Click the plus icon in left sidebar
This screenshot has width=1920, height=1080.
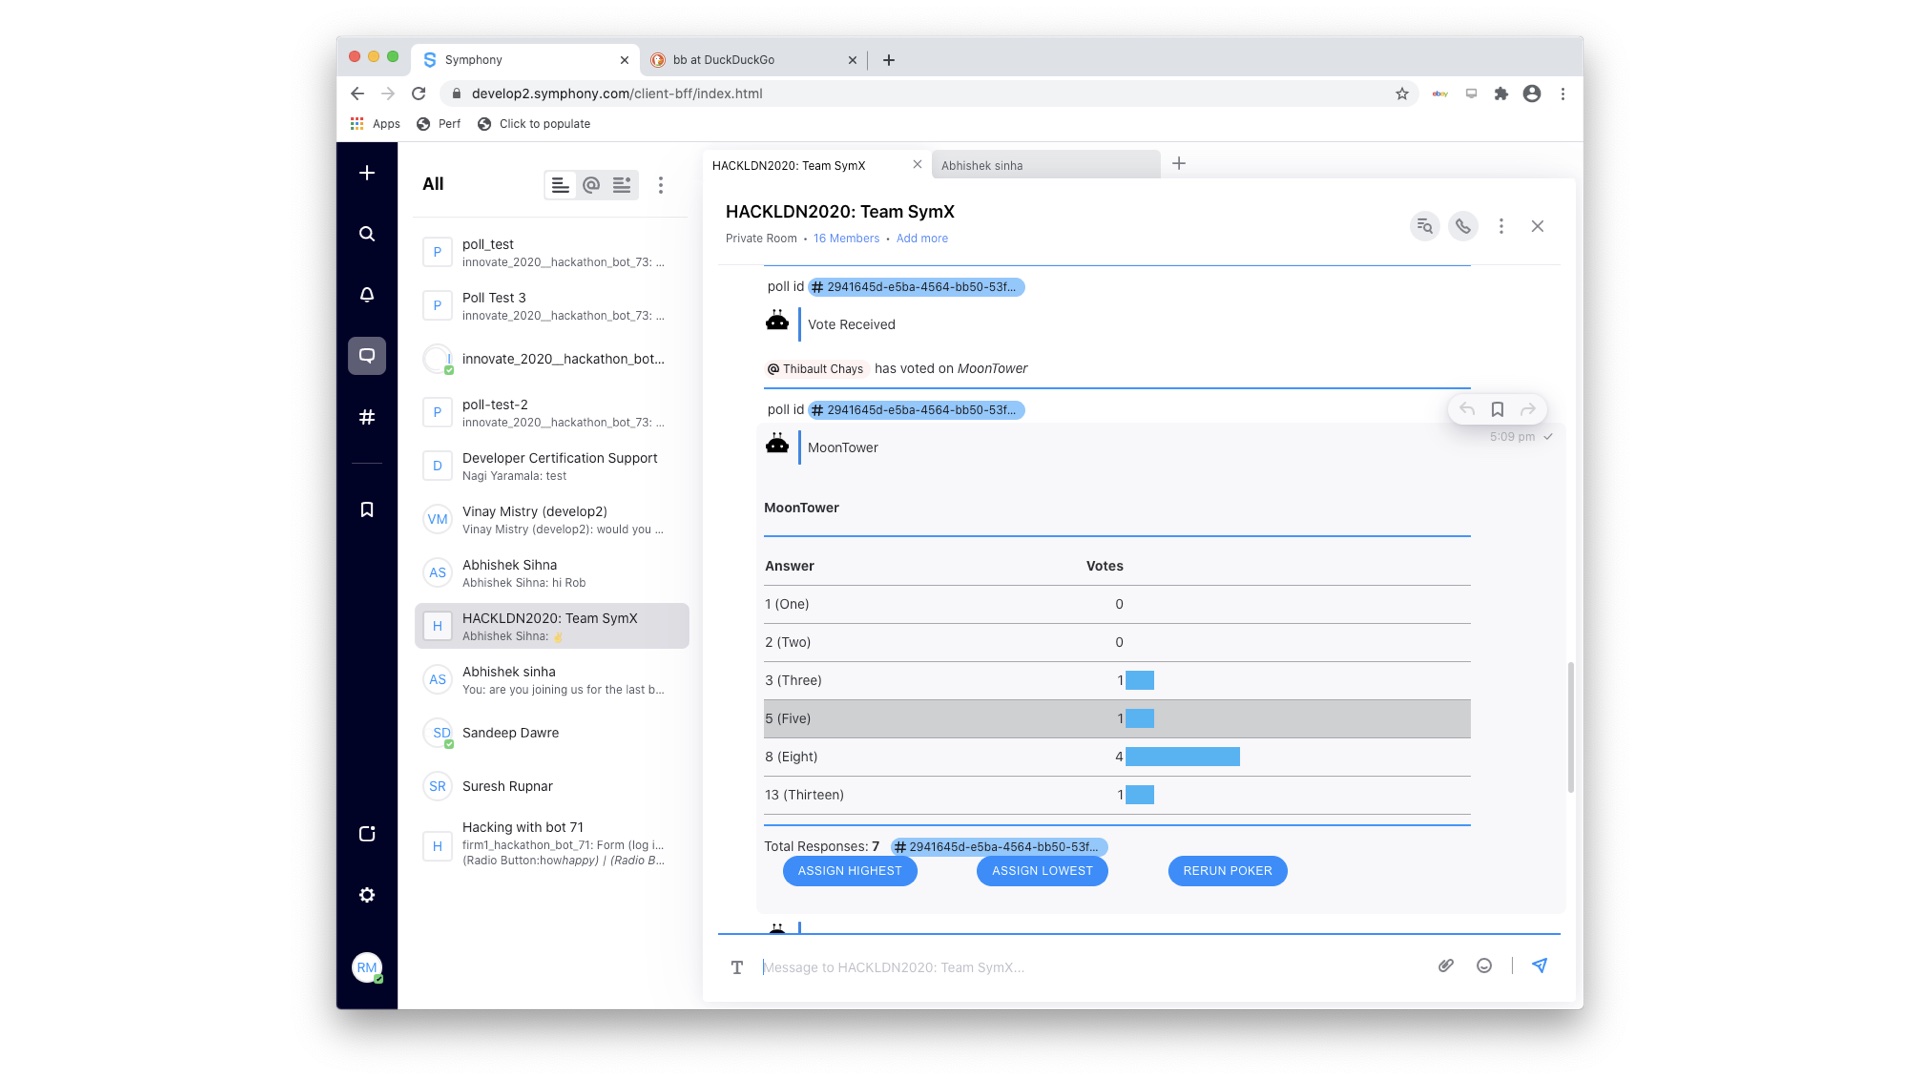click(367, 173)
